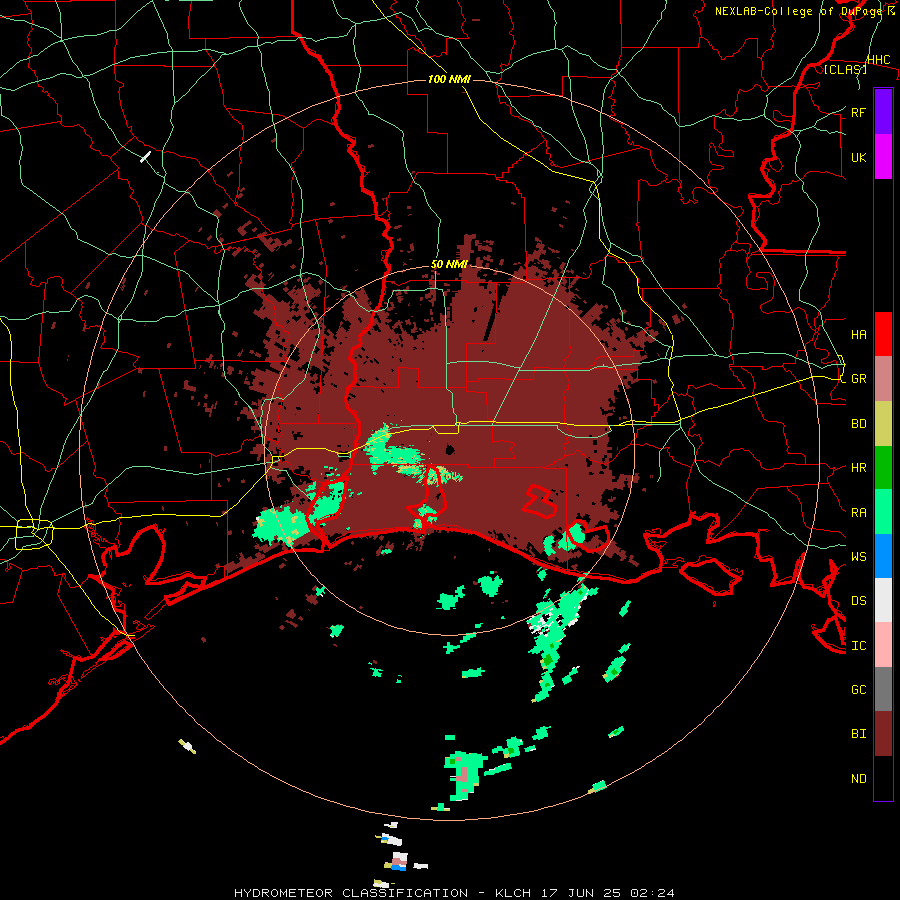Click the HA legend label

pyautogui.click(x=858, y=335)
